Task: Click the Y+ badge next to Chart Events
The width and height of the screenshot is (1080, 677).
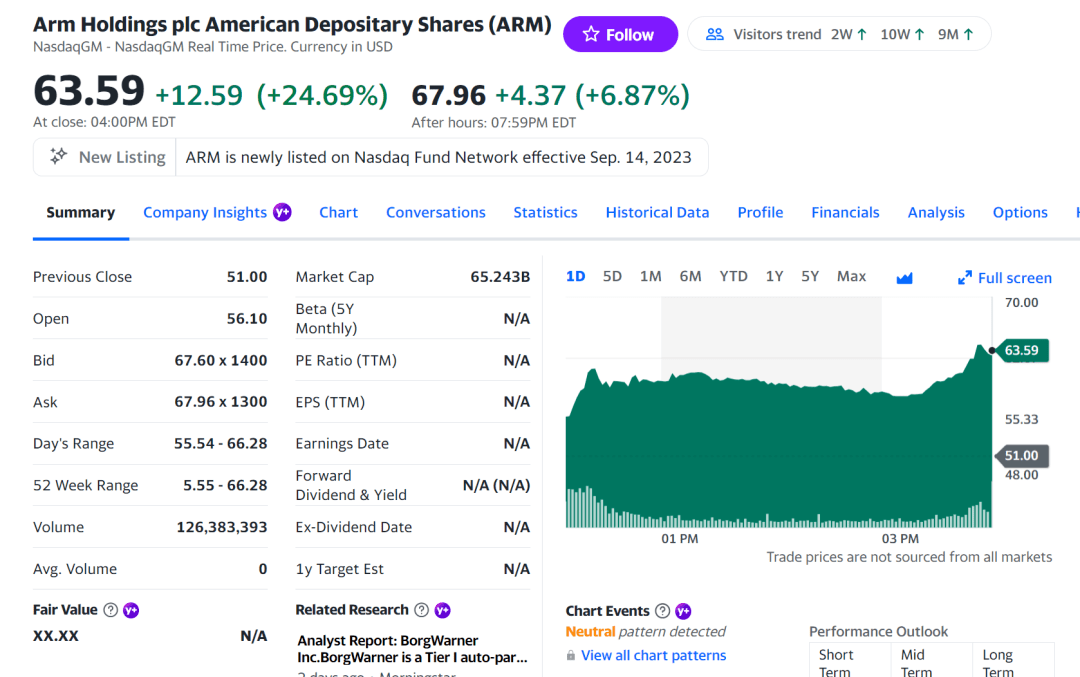Action: (683, 610)
